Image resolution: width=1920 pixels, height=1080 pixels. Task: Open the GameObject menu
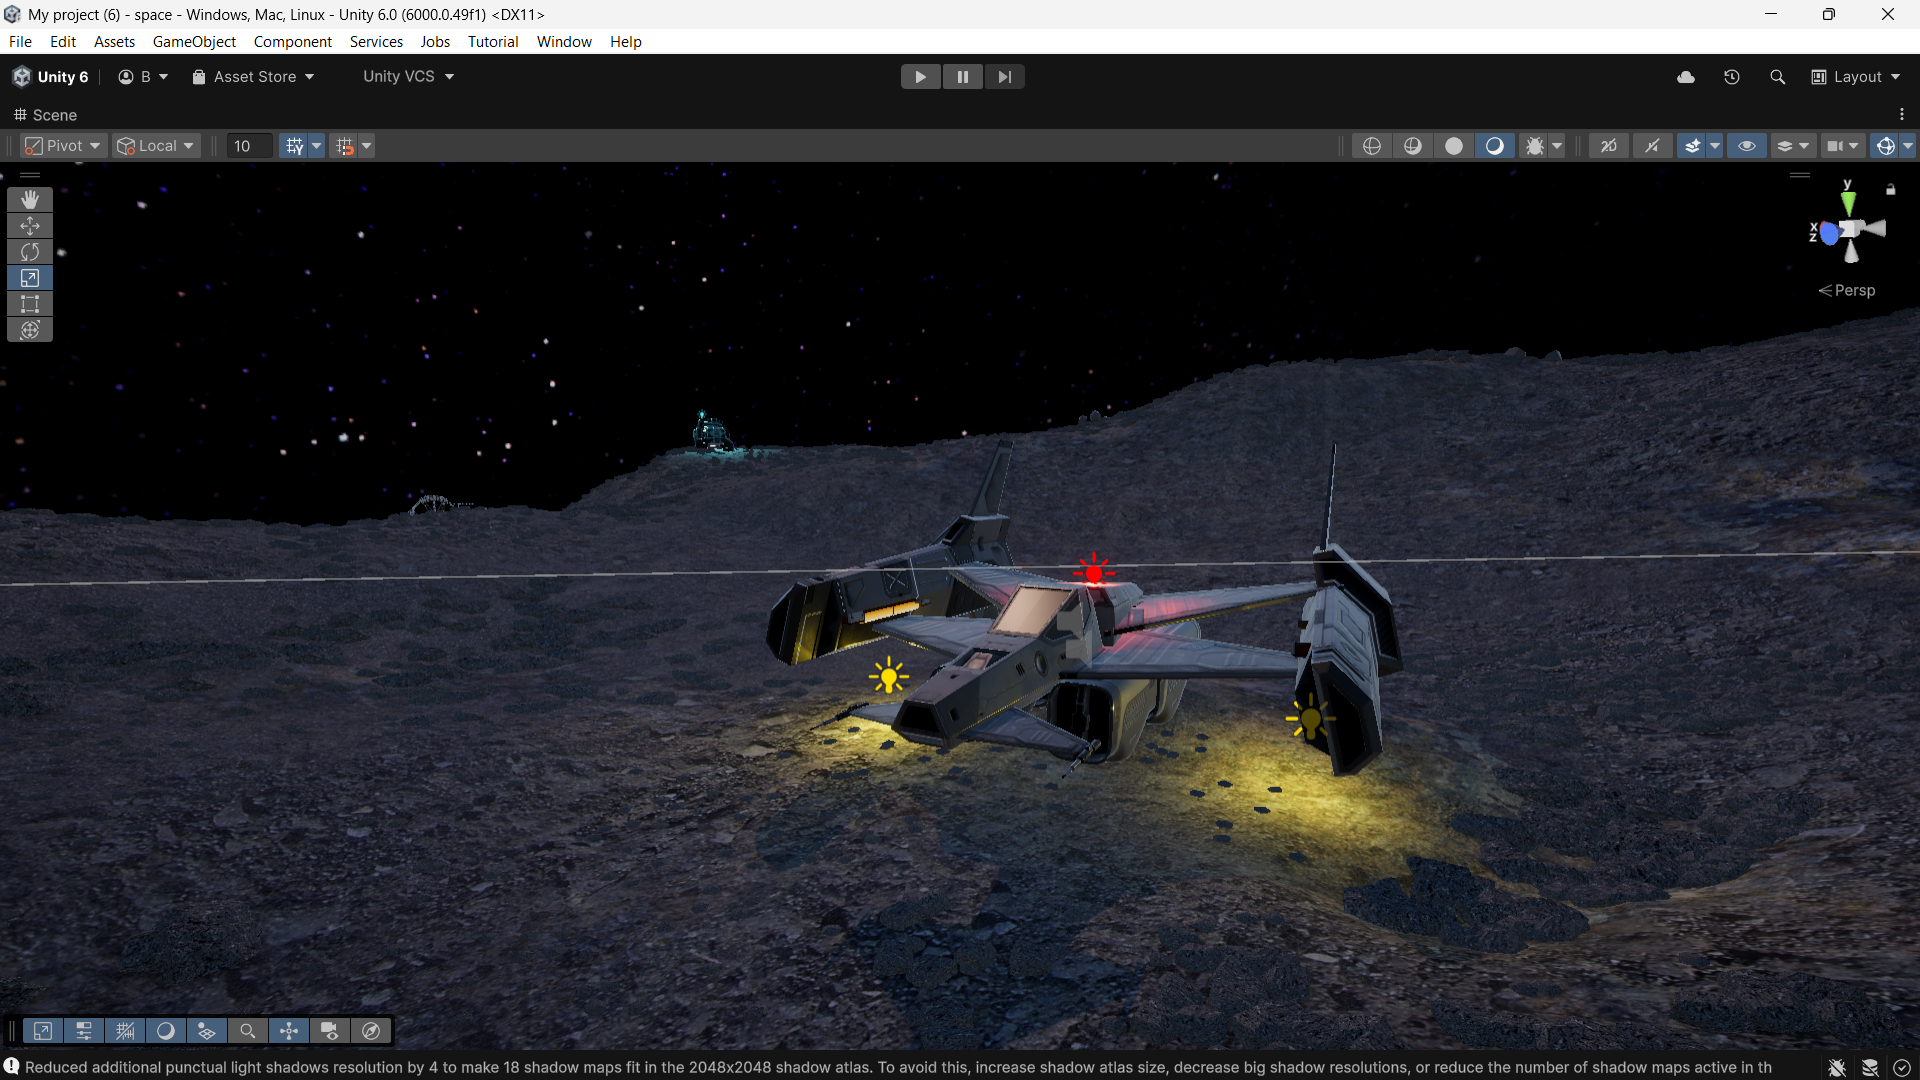click(194, 42)
